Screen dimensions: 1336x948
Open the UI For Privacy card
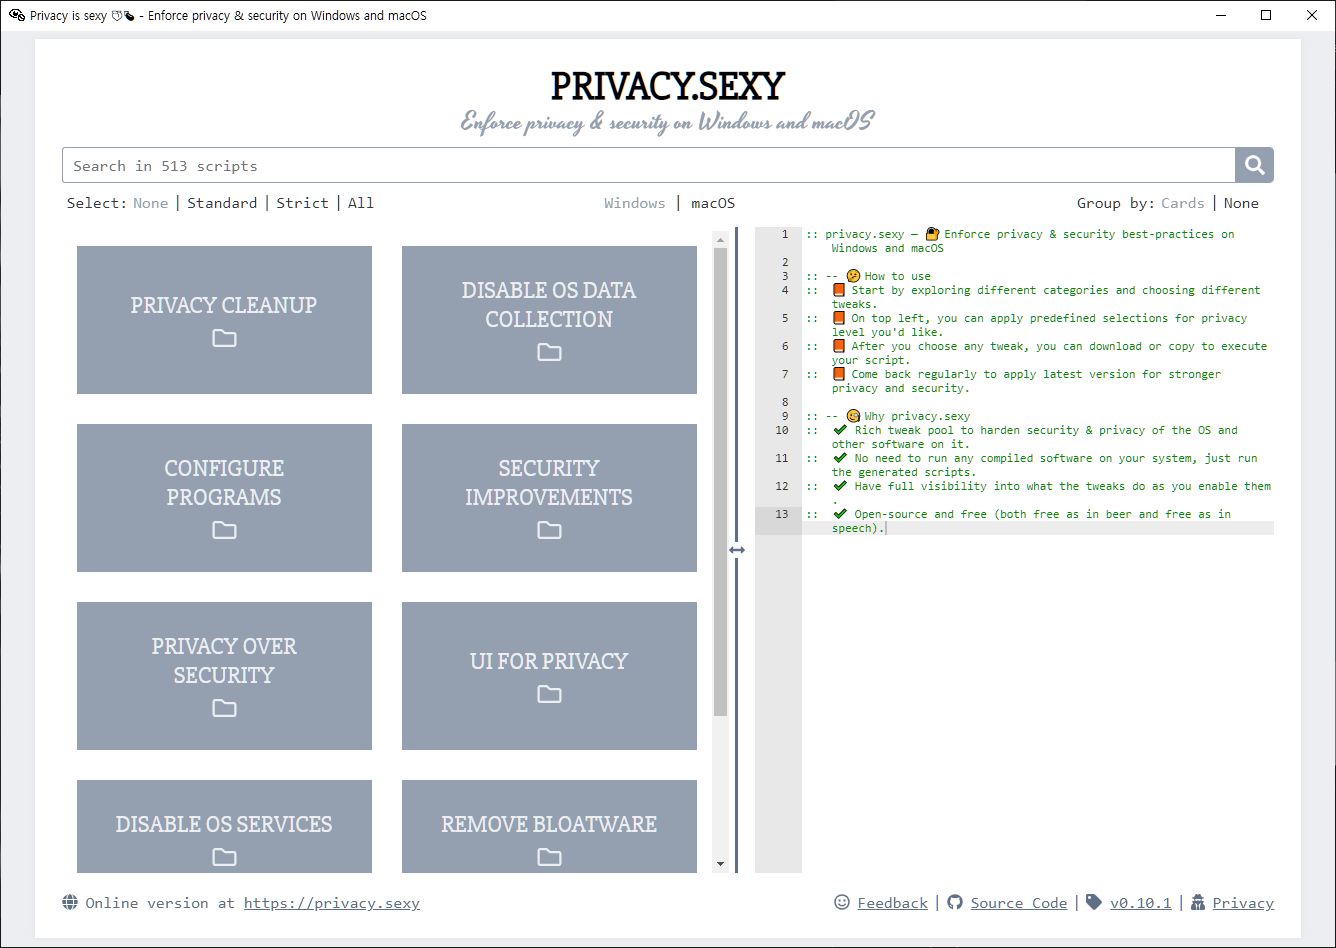[x=549, y=676]
